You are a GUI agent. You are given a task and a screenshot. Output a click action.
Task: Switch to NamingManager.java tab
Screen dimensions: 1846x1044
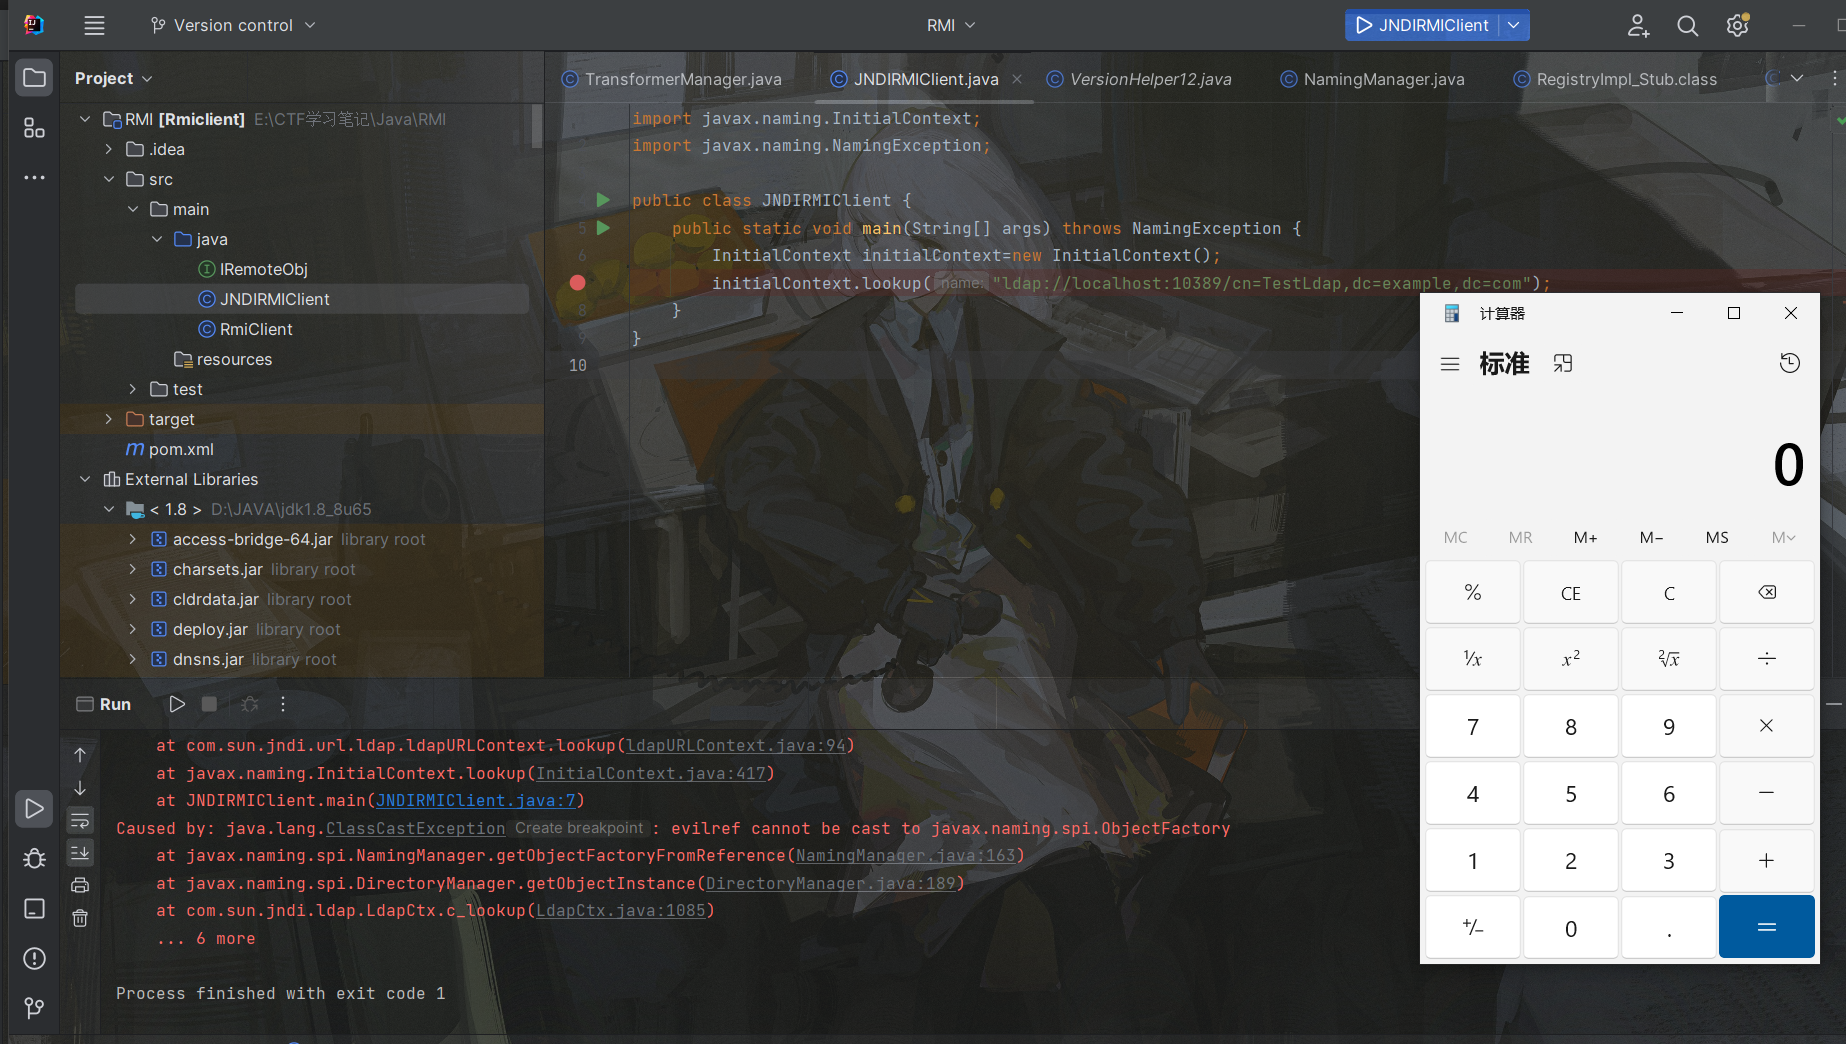[x=1372, y=79]
